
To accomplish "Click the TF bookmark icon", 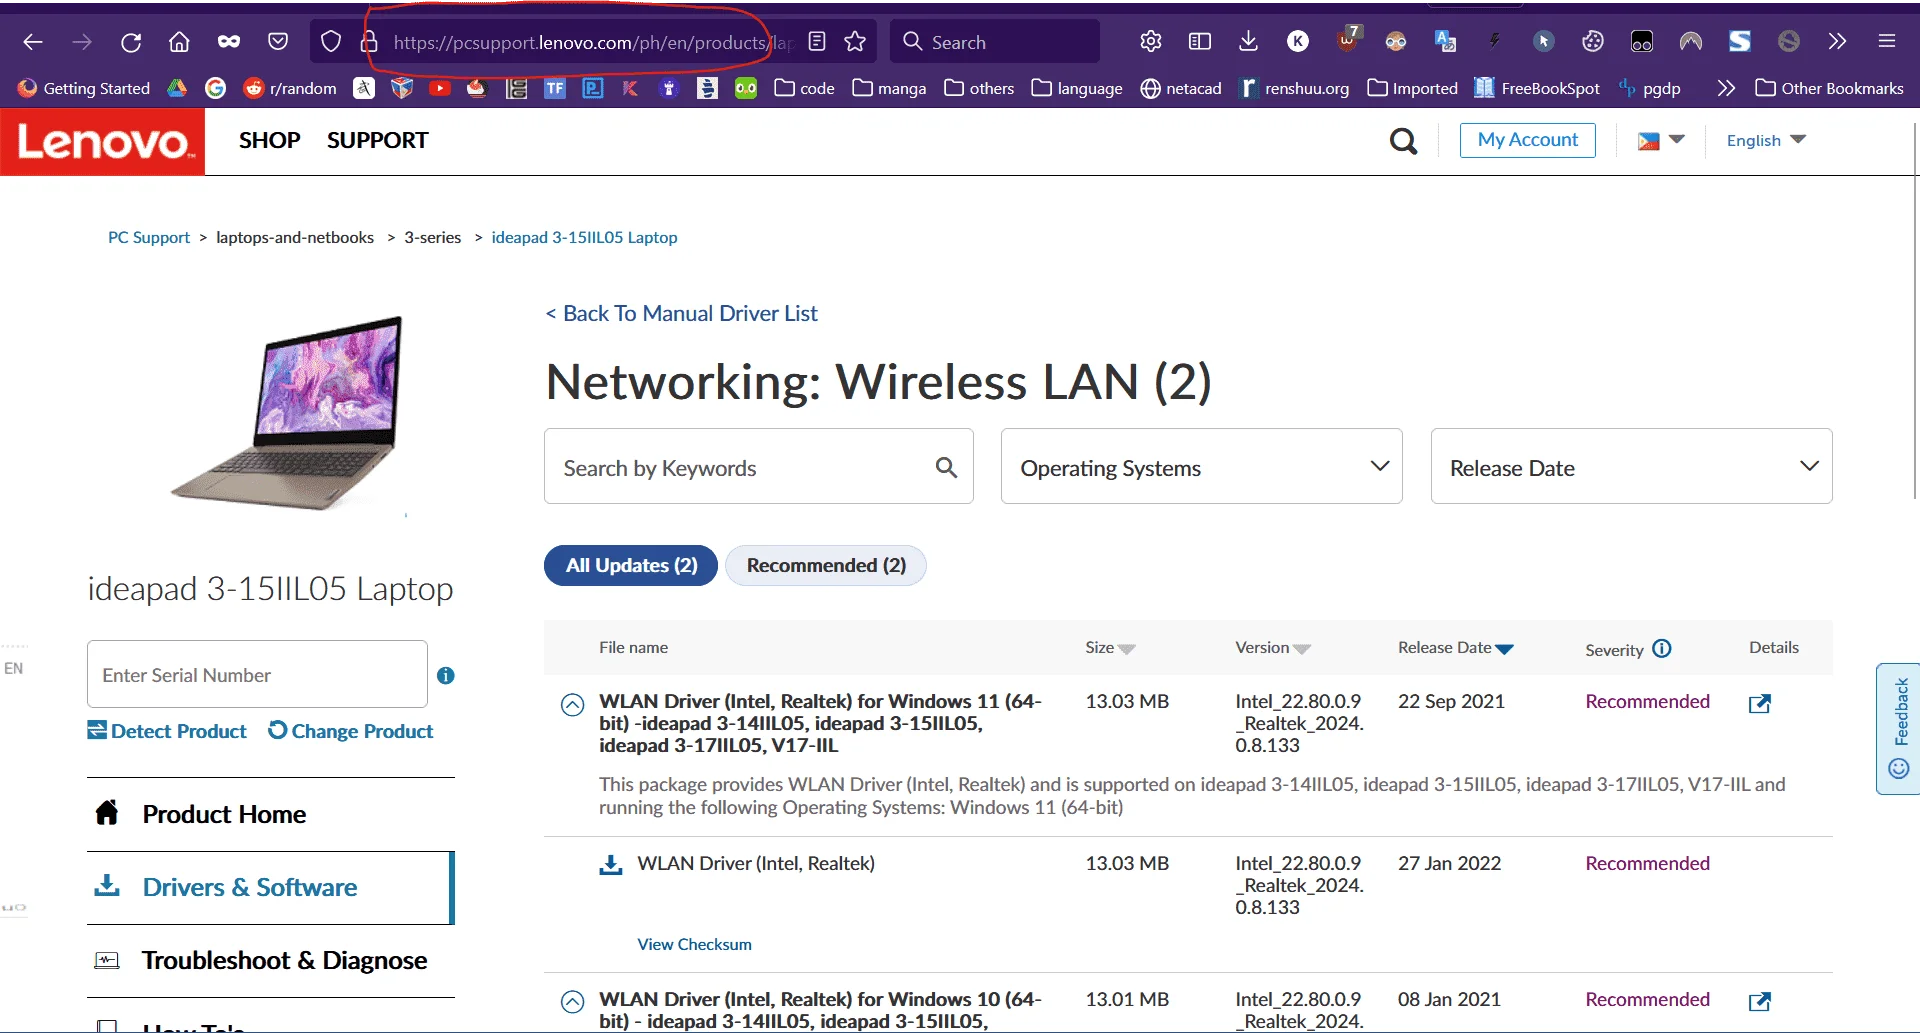I will click(x=555, y=88).
